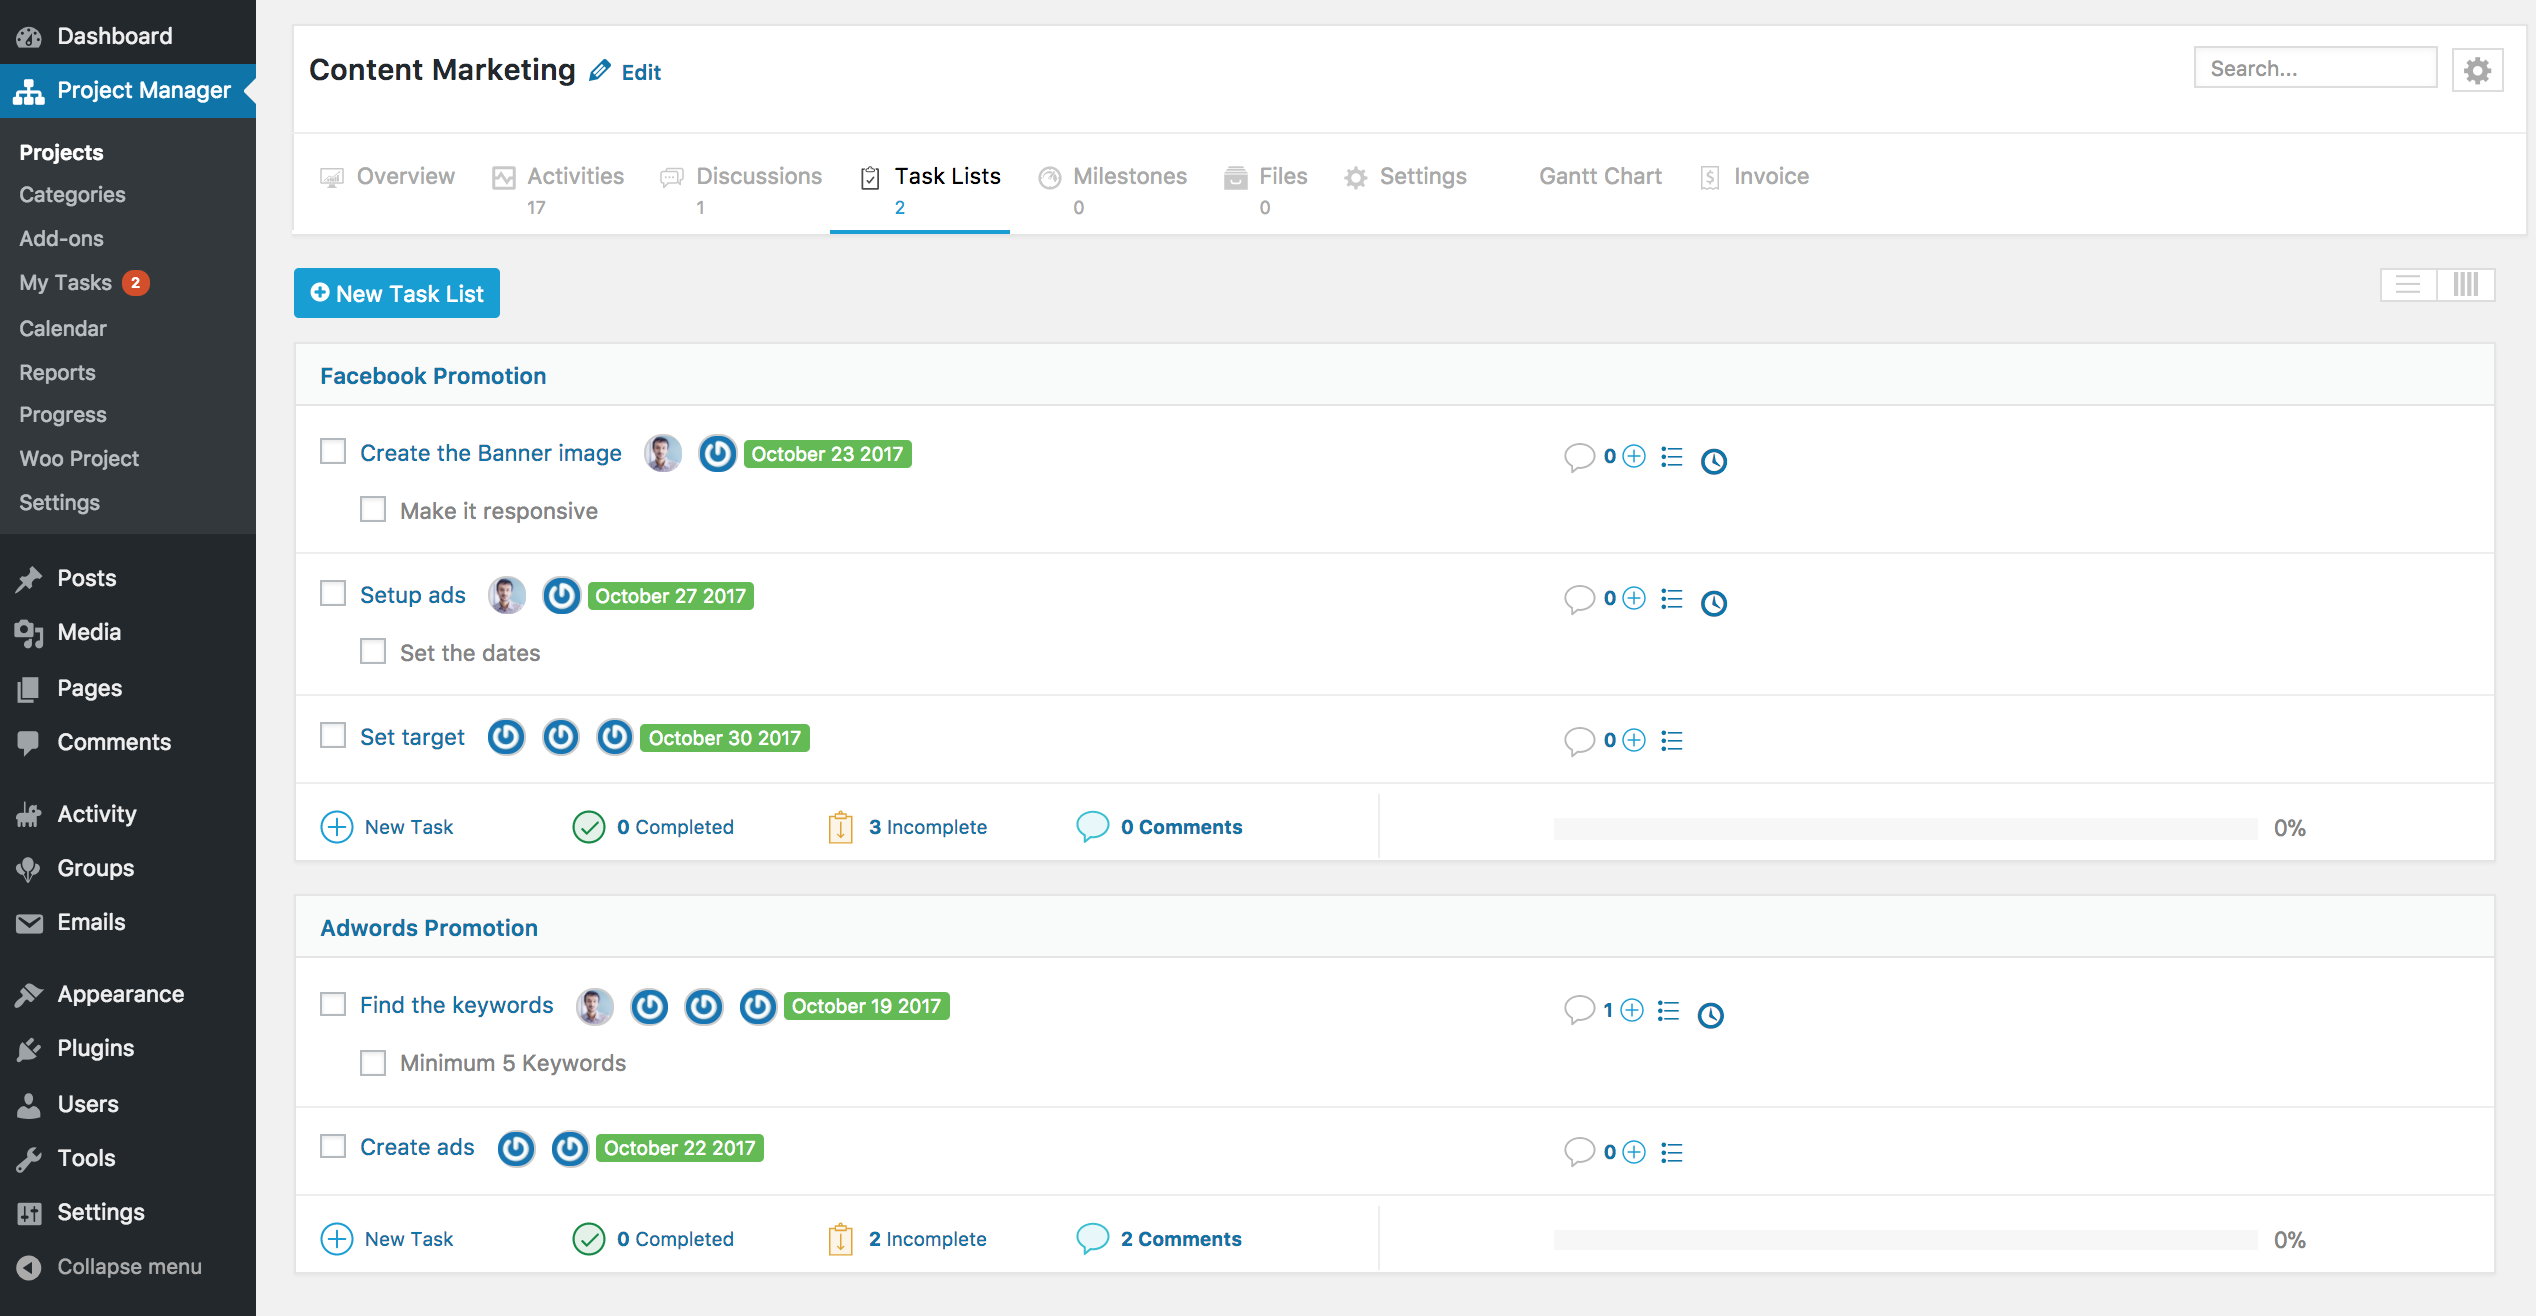The image size is (2536, 1316).
Task: Click assignee avatar on Setup ads task
Action: (x=507, y=596)
